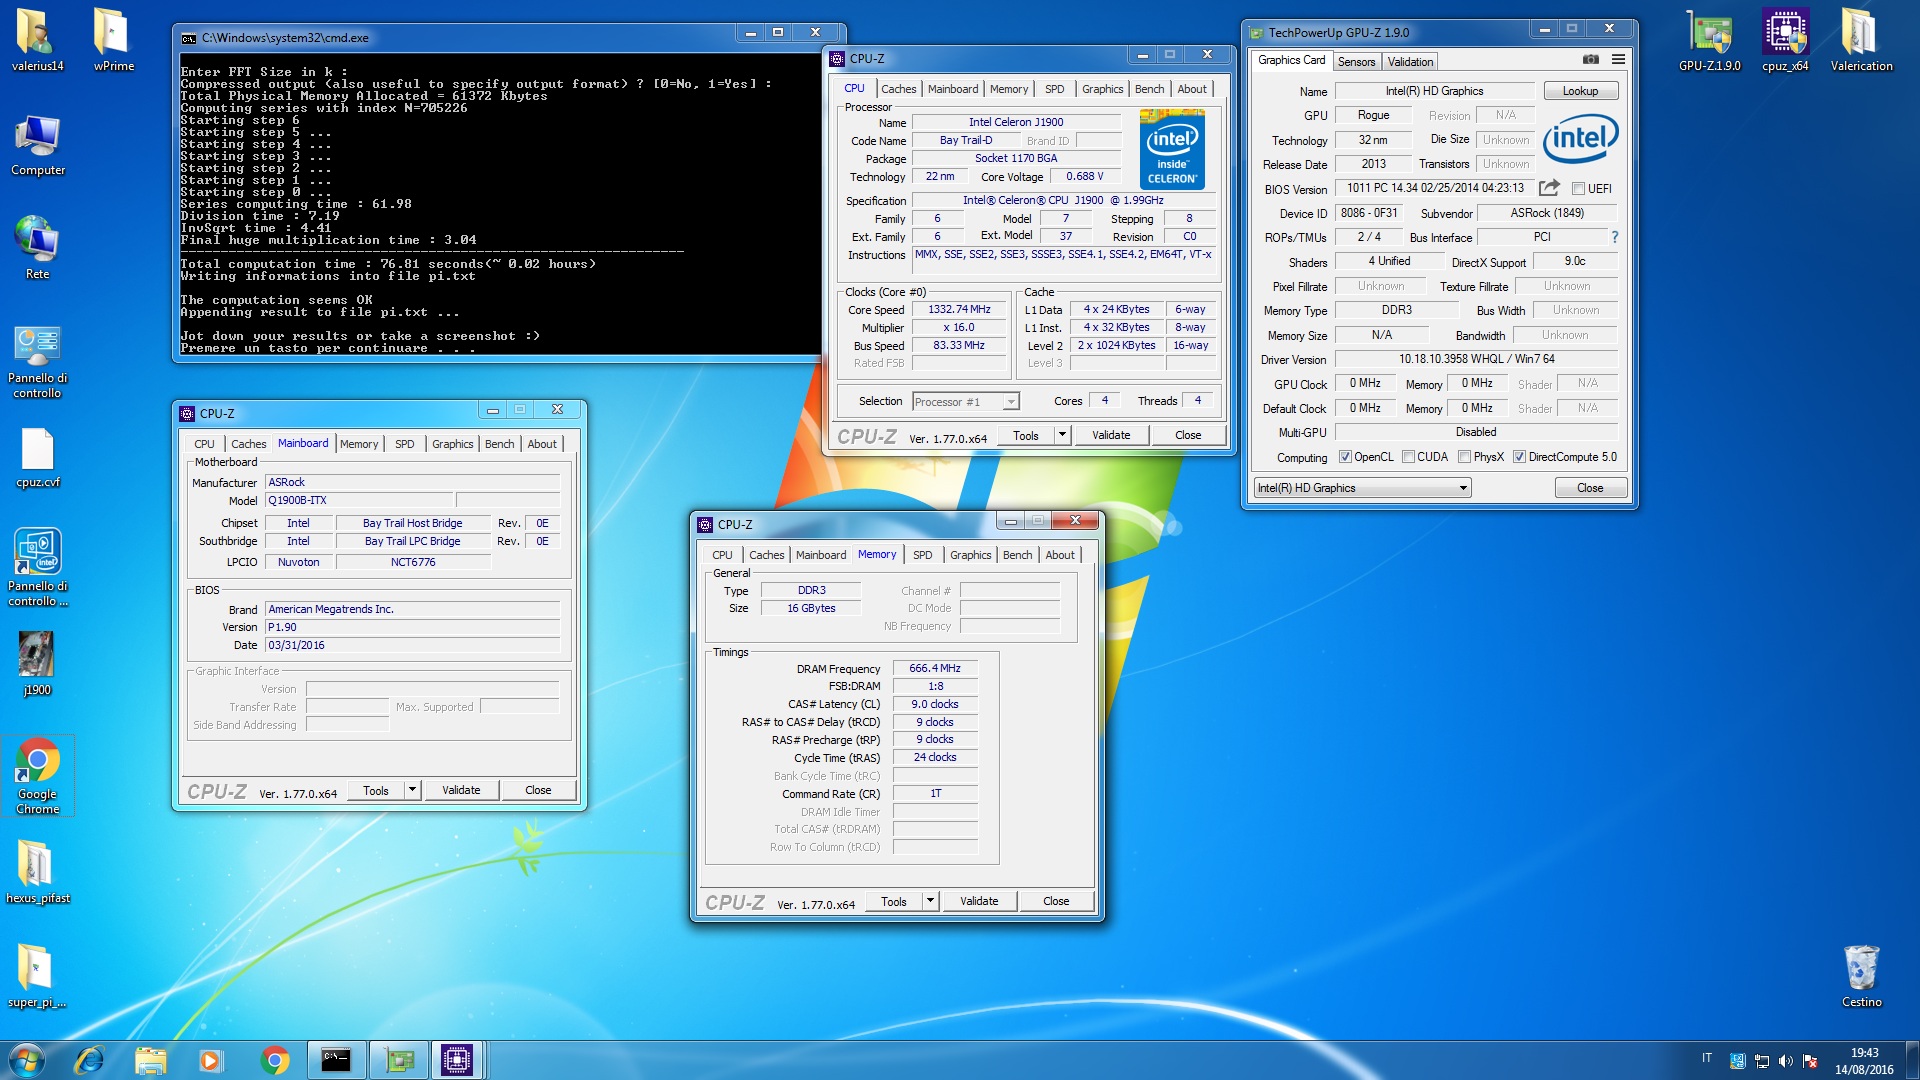This screenshot has width=1920, height=1080.
Task: Toggle the DirectCompute 5.0 checkbox
Action: point(1519,457)
